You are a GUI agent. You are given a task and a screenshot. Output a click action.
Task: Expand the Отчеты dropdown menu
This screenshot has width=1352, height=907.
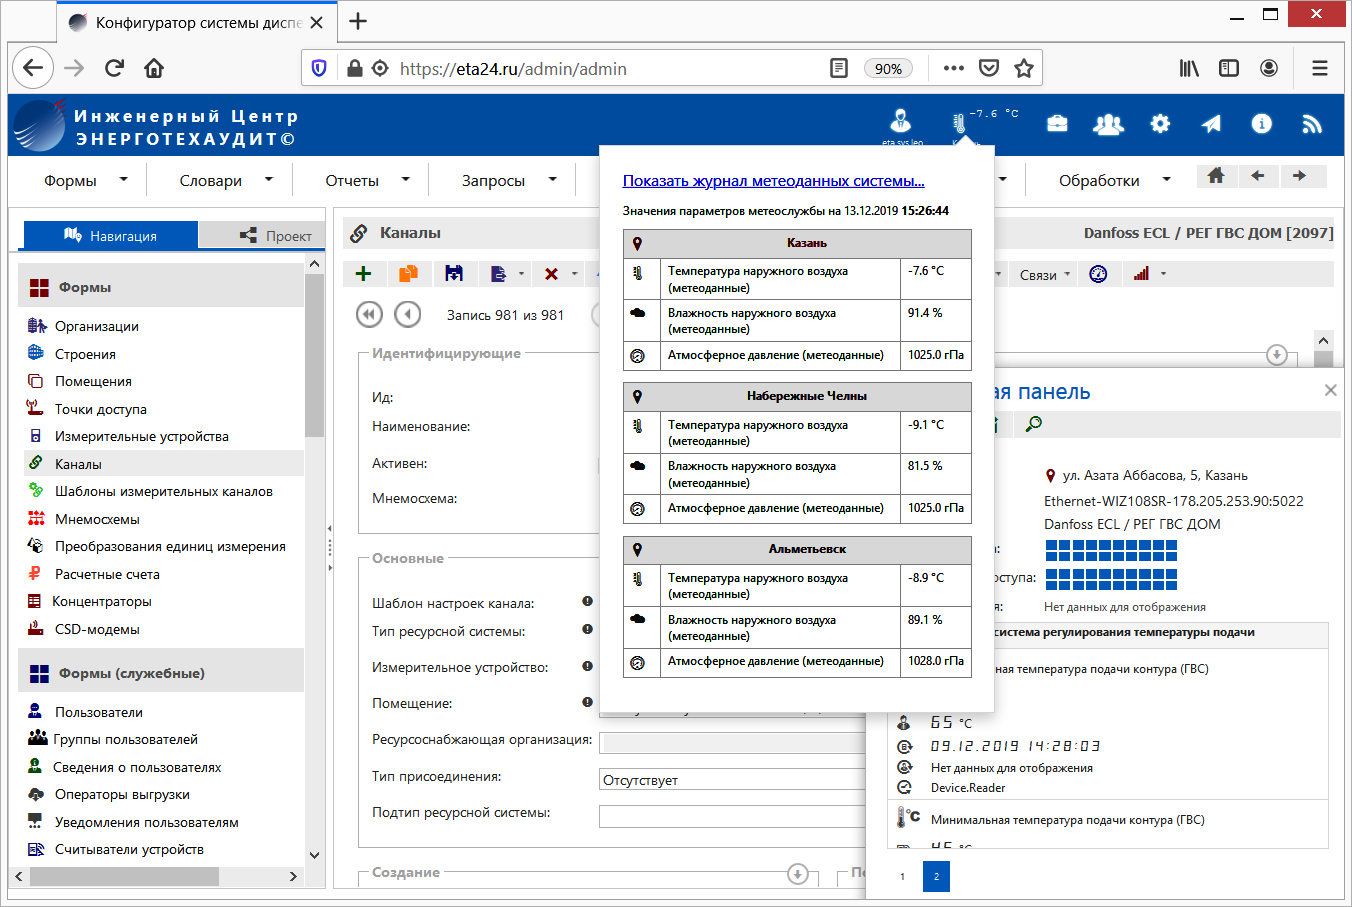coord(367,181)
